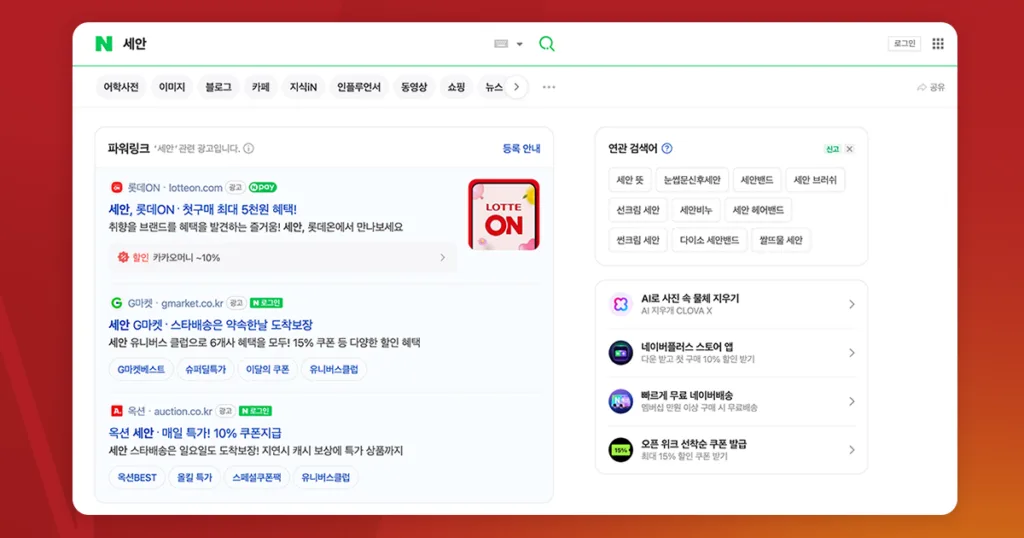The image size is (1024, 538).
Task: Click the N로그인 badge on G마켓 ad
Action: [266, 303]
